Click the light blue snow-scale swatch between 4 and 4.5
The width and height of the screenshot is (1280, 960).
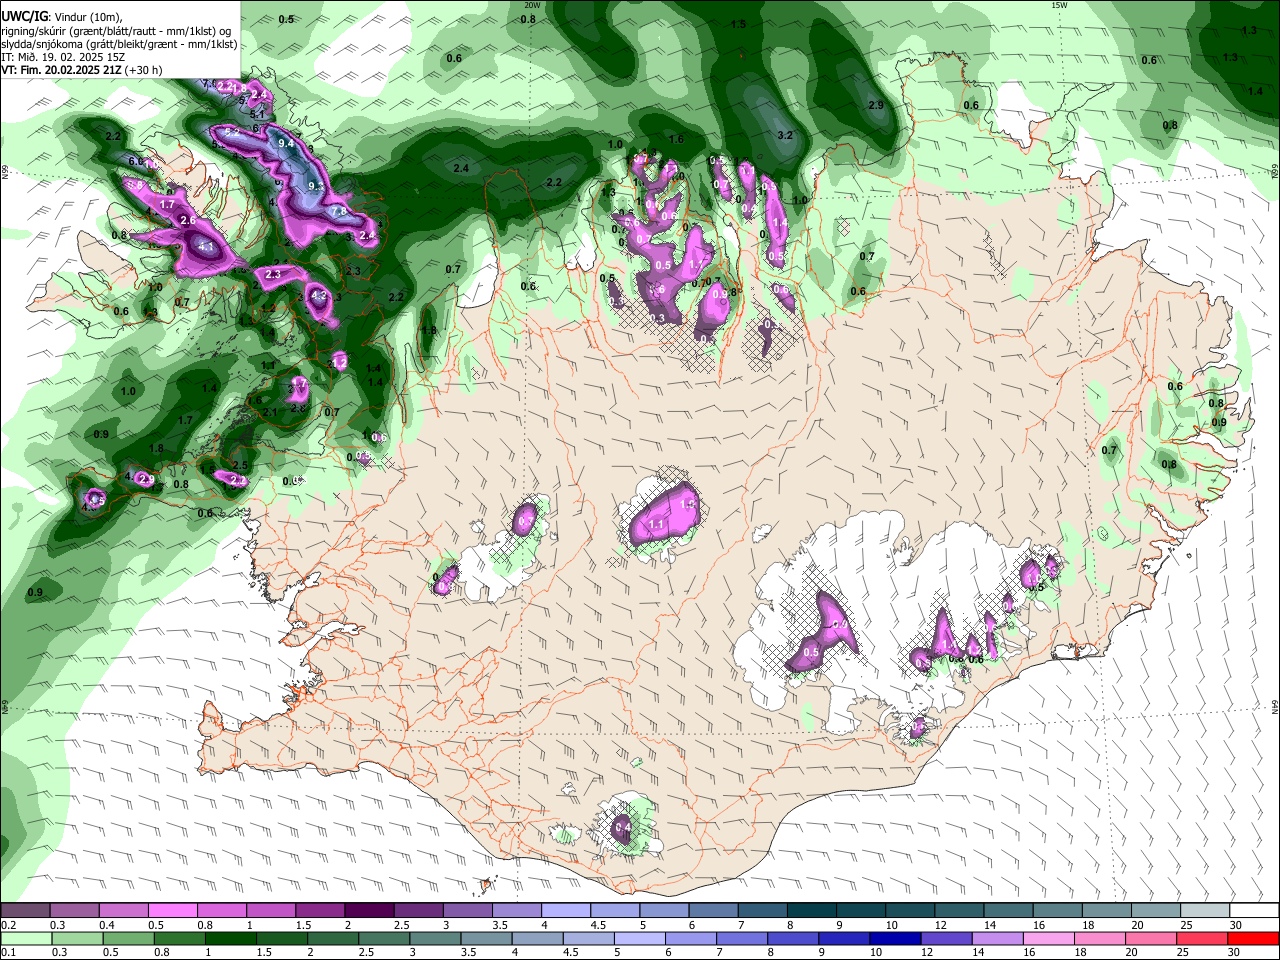[x=564, y=910]
